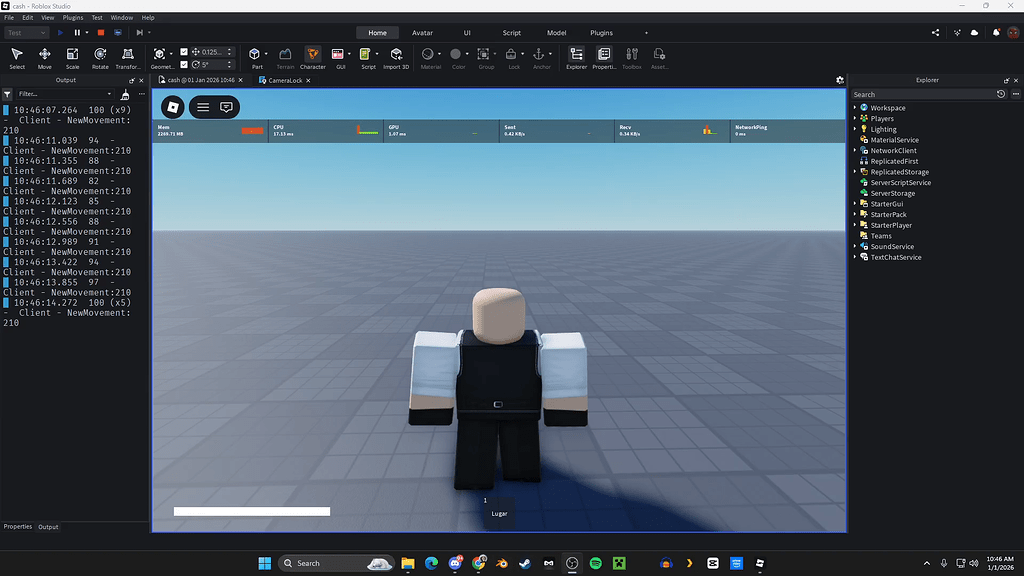
Task: Clear the Output log with broom icon
Action: [125, 94]
